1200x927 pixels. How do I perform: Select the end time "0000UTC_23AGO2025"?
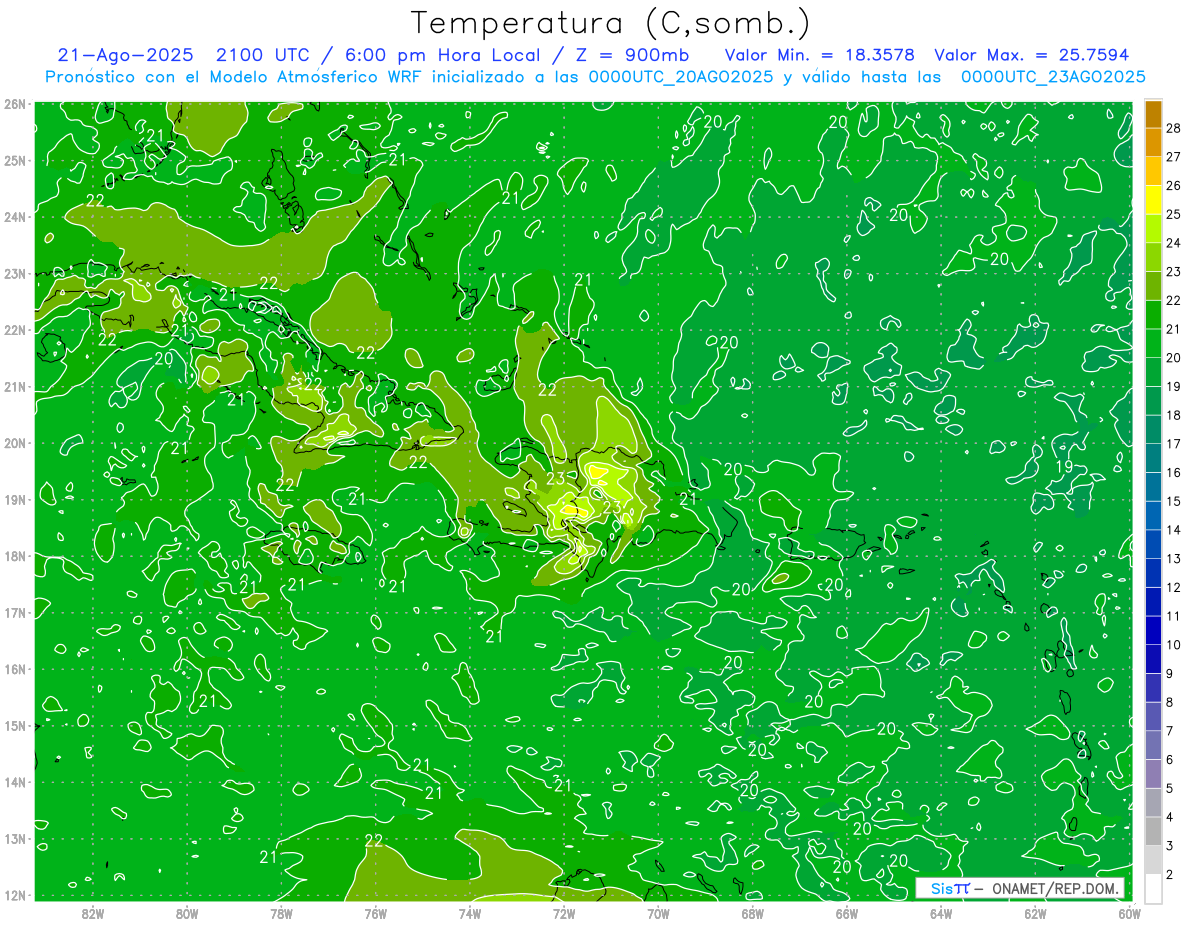[1053, 77]
